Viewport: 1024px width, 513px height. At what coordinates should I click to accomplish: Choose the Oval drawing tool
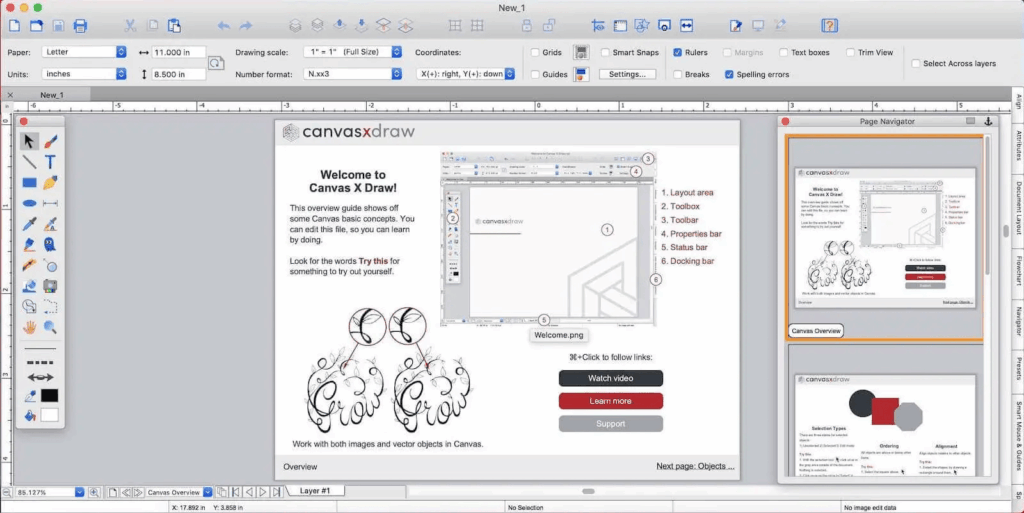(30, 203)
